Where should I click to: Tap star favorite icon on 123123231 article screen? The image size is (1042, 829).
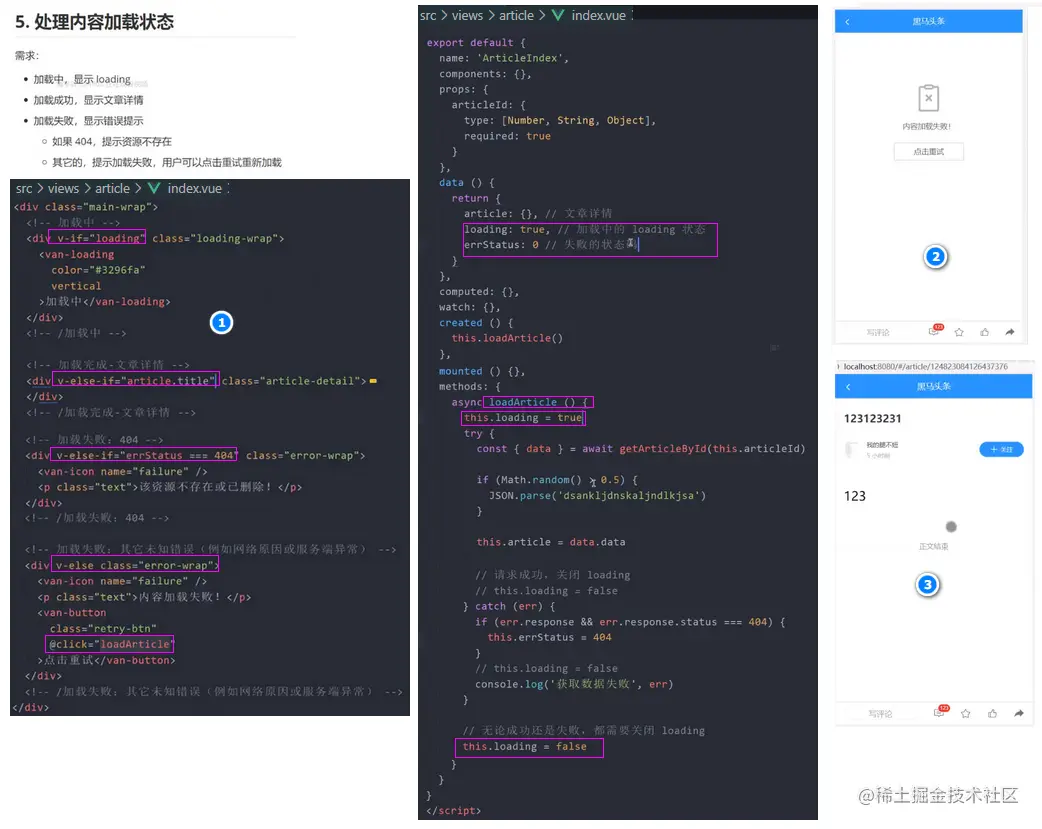(x=966, y=713)
